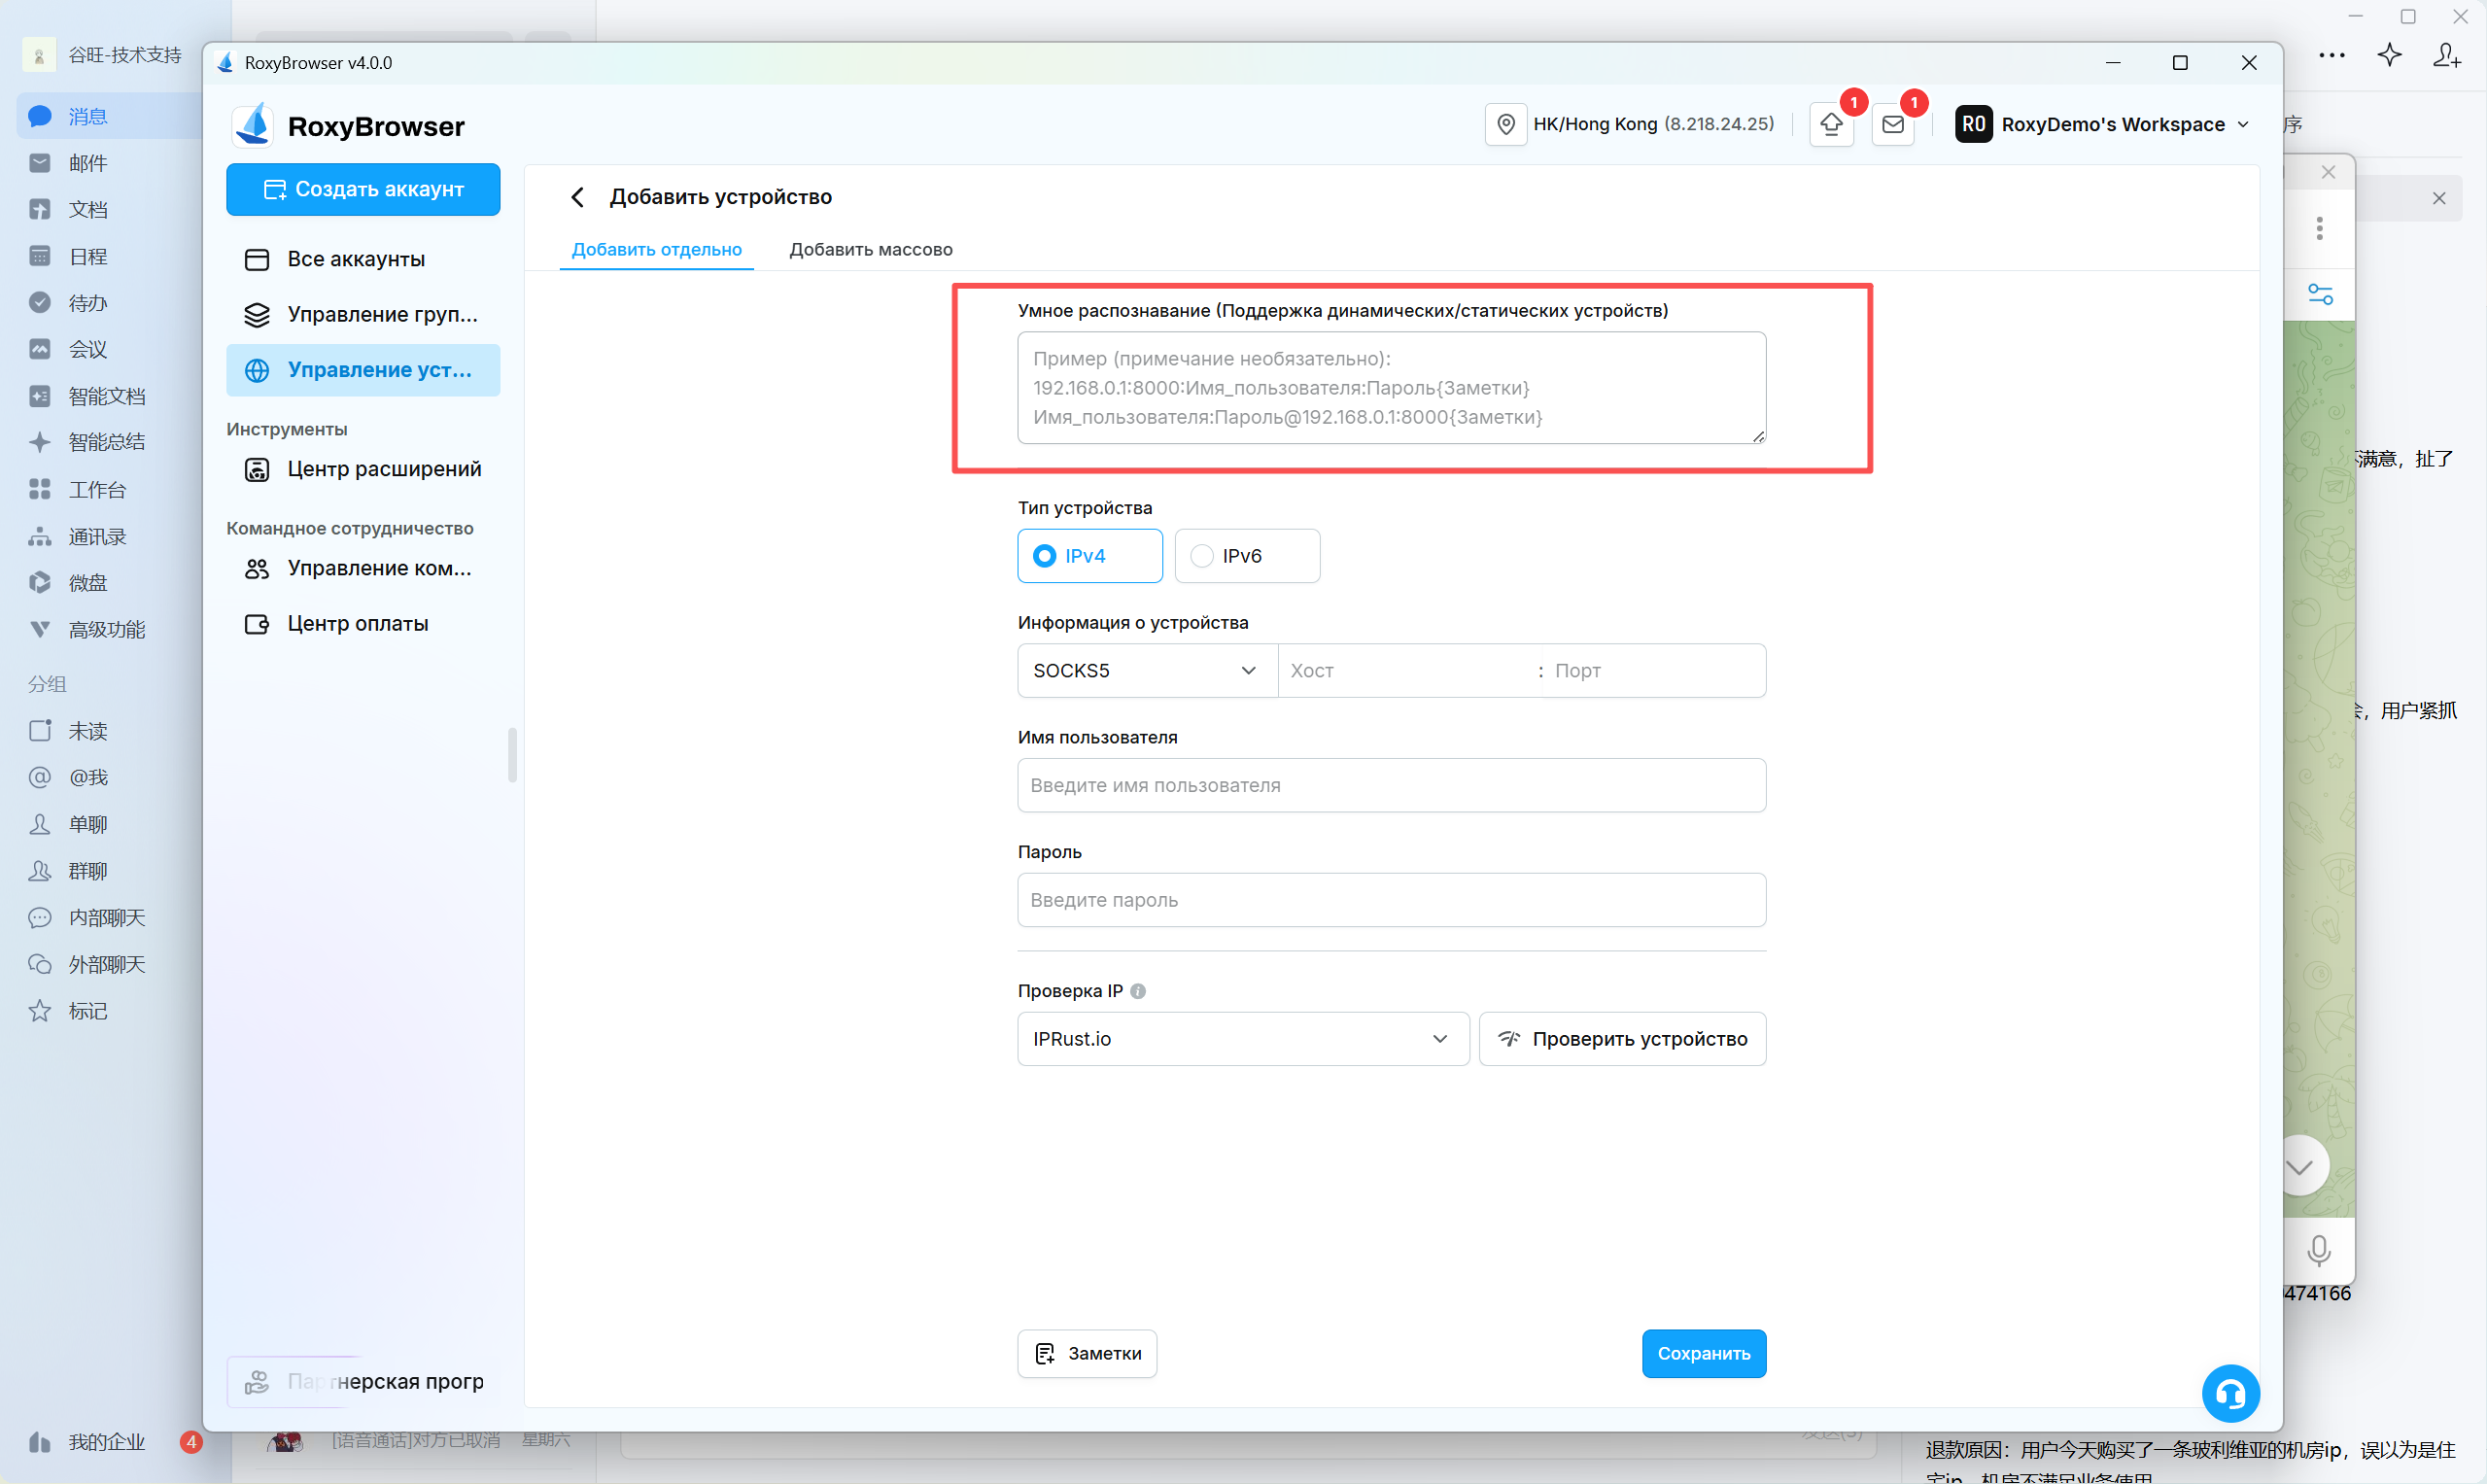Open Управление командой sidebar item
The image size is (2487, 1484).
click(x=363, y=568)
